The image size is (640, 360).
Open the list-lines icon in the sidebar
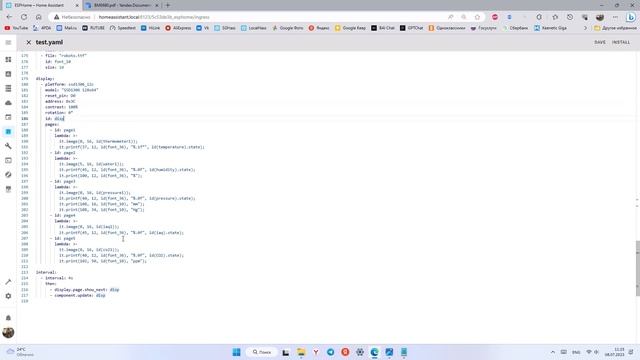click(x=8, y=89)
